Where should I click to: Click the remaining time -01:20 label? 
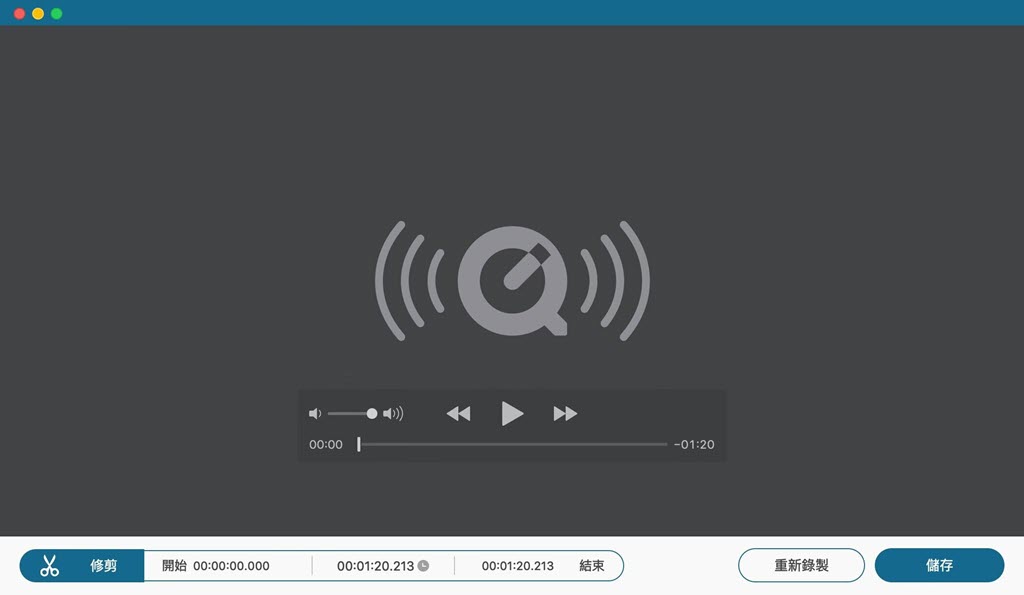tap(694, 444)
